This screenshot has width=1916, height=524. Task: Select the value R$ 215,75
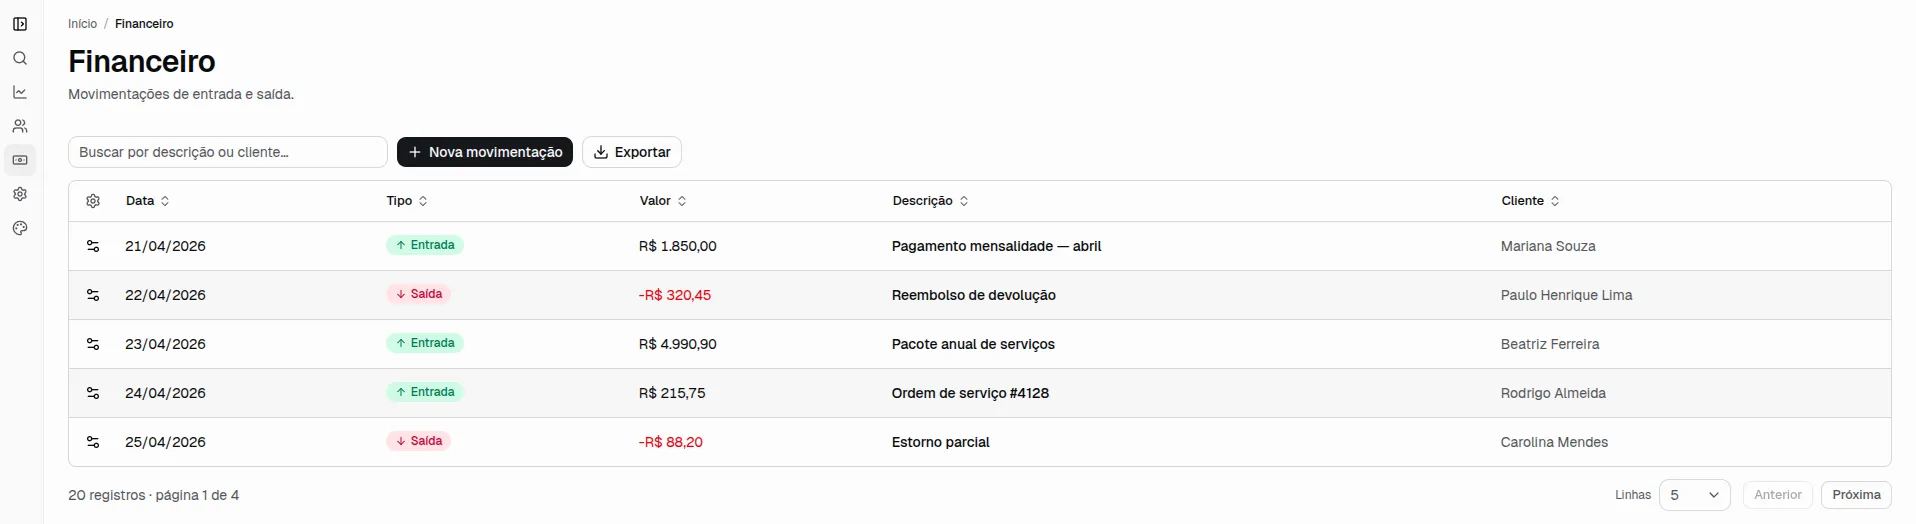[x=672, y=393]
